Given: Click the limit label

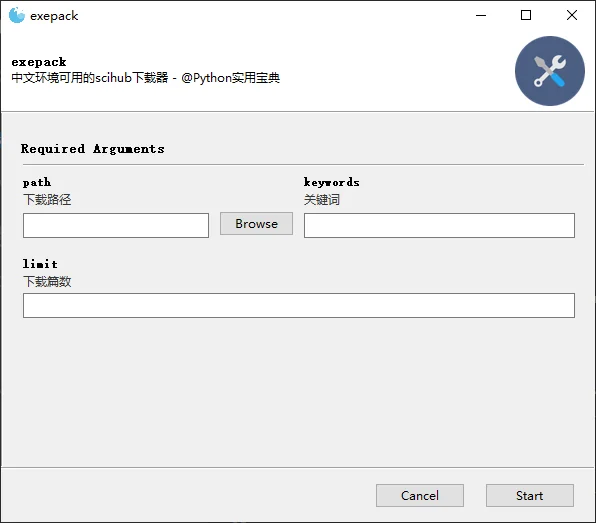Looking at the screenshot, I should (40, 263).
